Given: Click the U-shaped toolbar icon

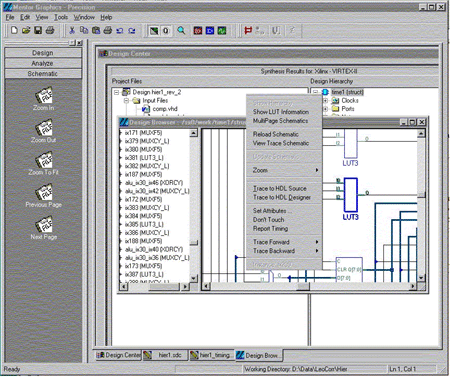Looking at the screenshot, I should click(x=276, y=31).
